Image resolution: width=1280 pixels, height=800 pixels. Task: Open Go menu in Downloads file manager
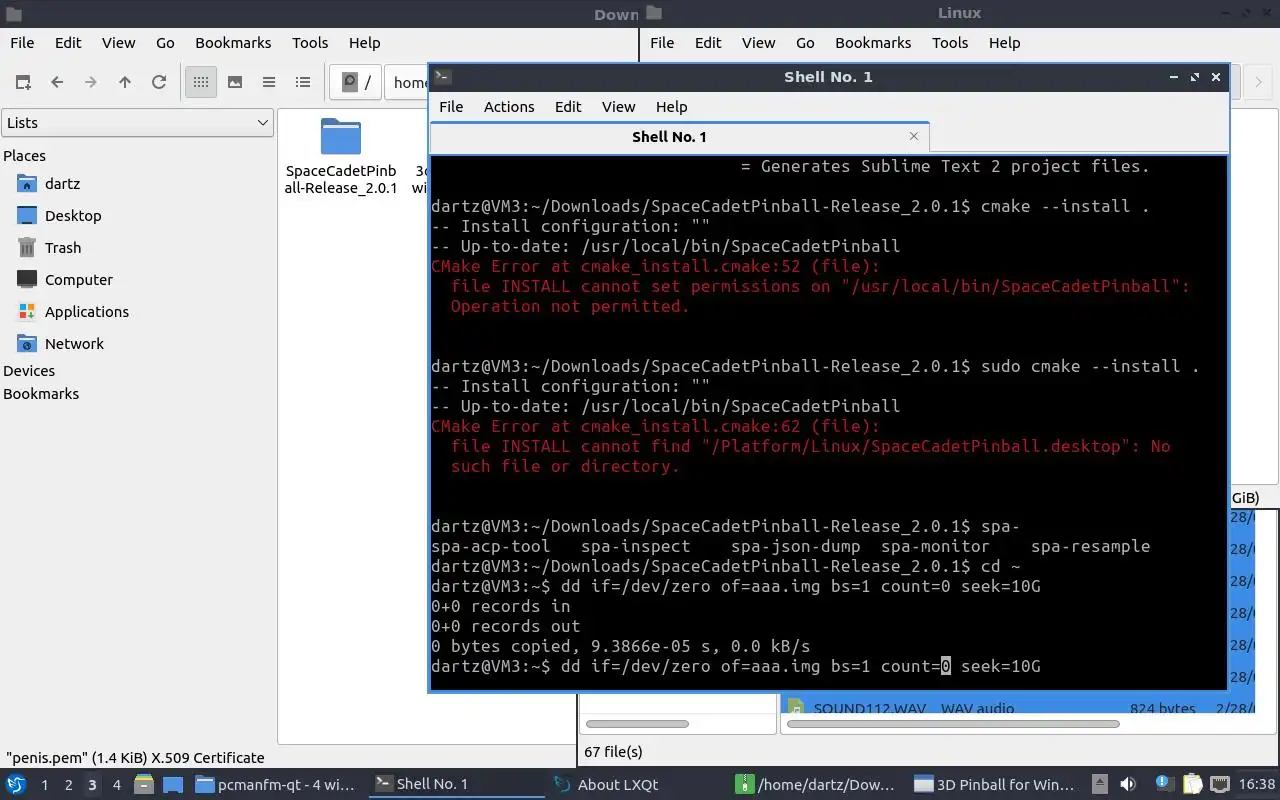tap(165, 43)
